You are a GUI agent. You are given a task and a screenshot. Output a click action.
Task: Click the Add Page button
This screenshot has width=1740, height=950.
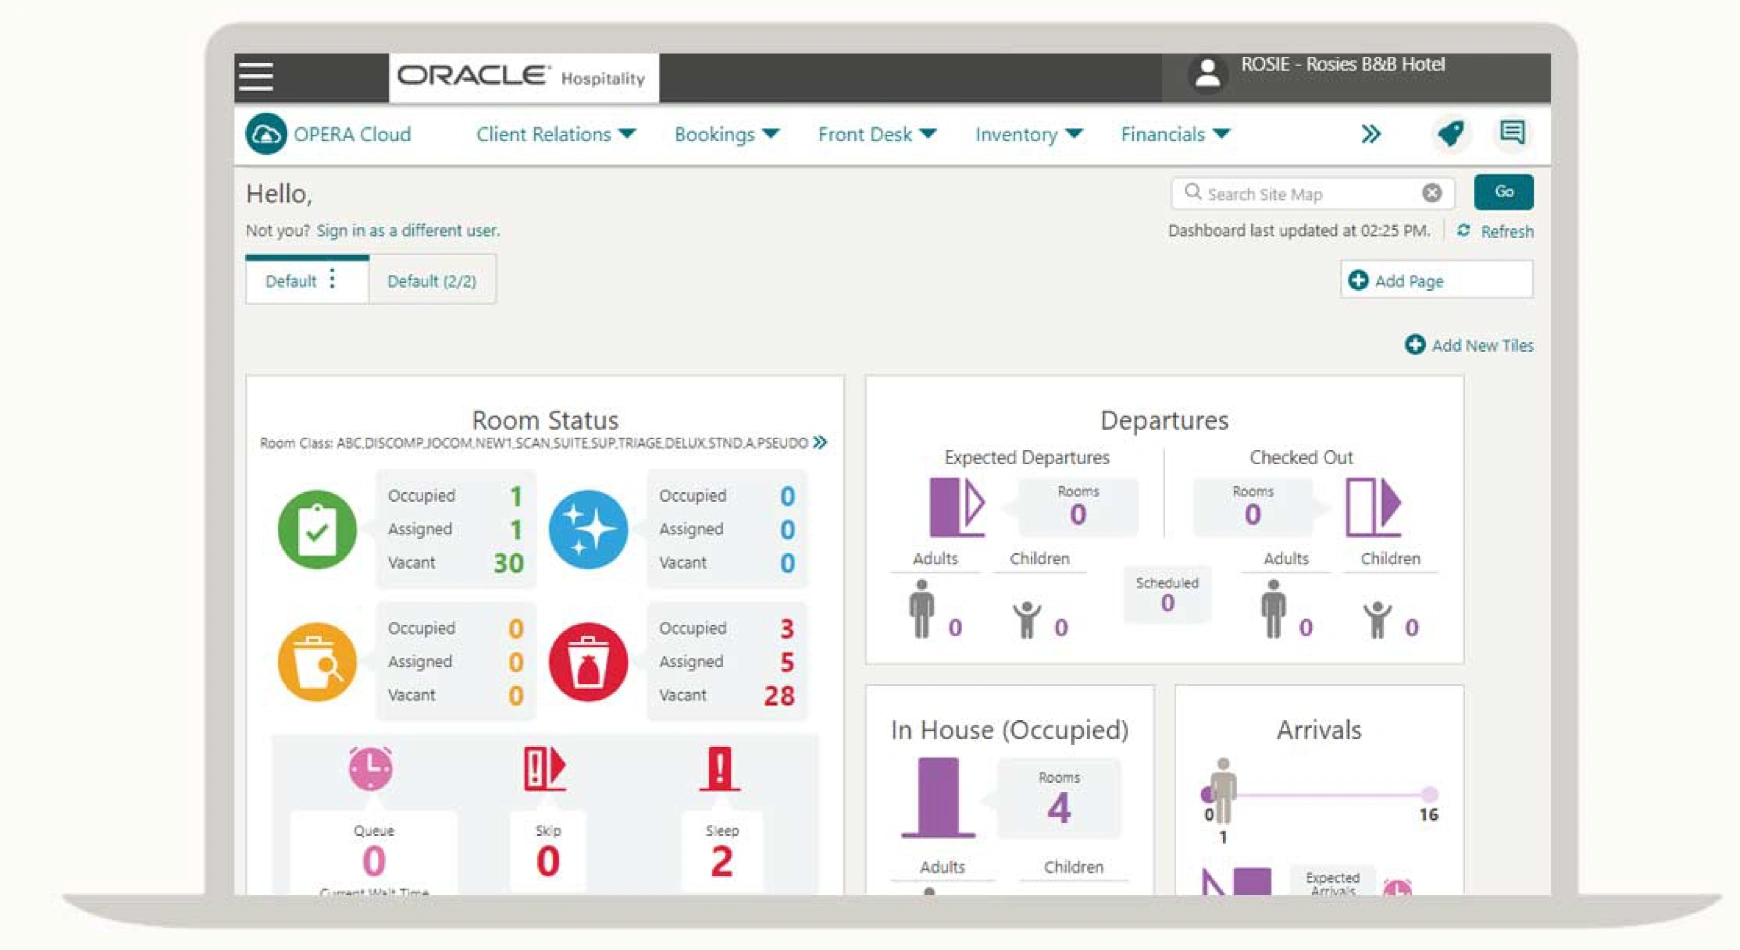pyautogui.click(x=1436, y=280)
